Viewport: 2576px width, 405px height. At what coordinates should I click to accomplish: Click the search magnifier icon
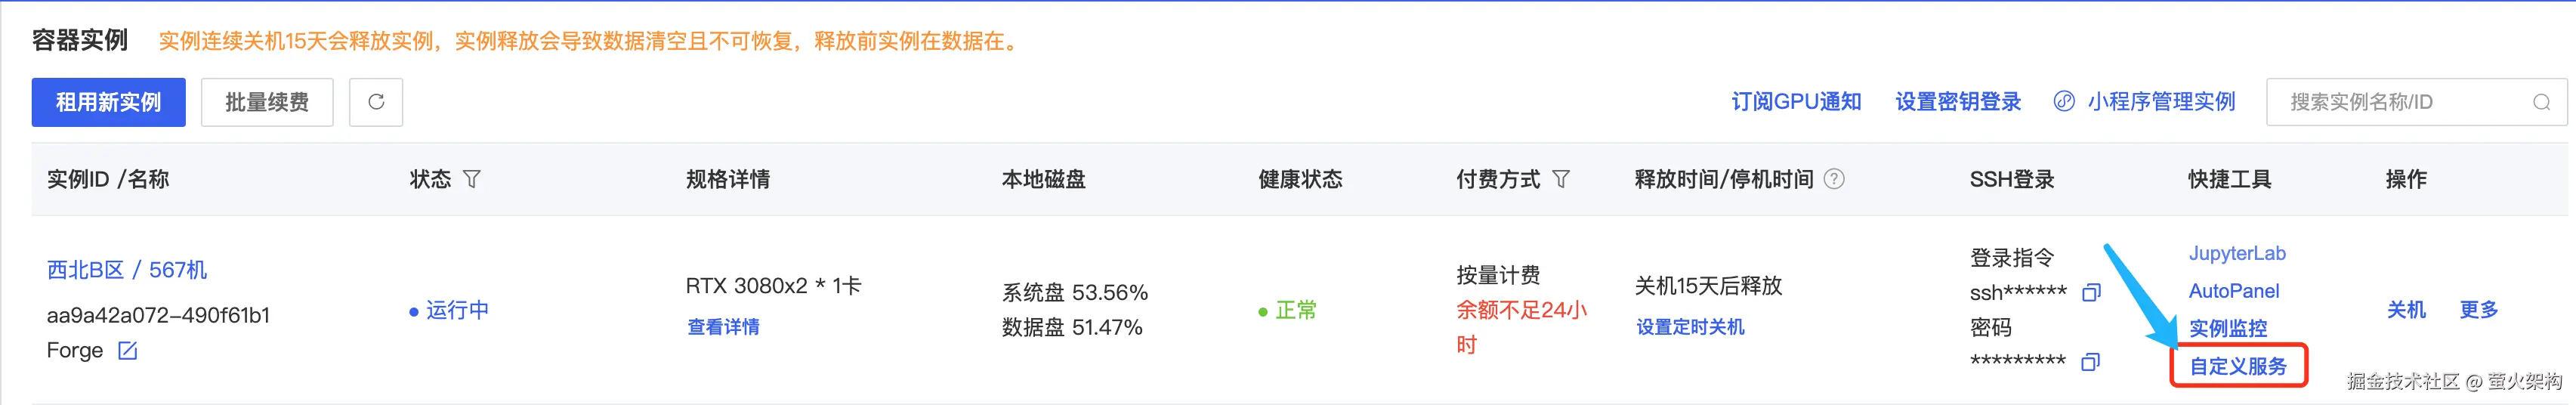(x=2541, y=102)
